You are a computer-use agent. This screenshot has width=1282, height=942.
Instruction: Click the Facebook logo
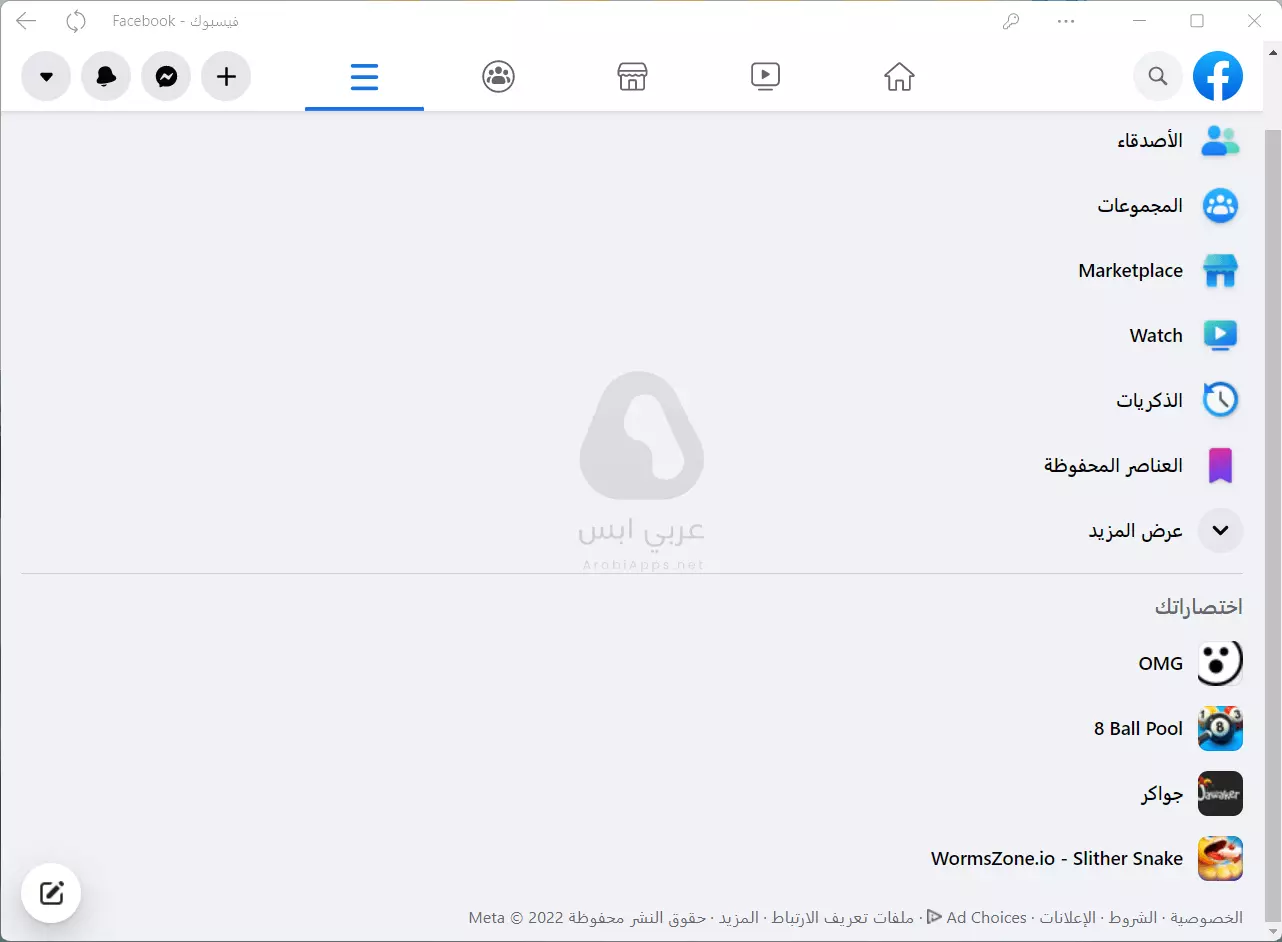click(1218, 76)
